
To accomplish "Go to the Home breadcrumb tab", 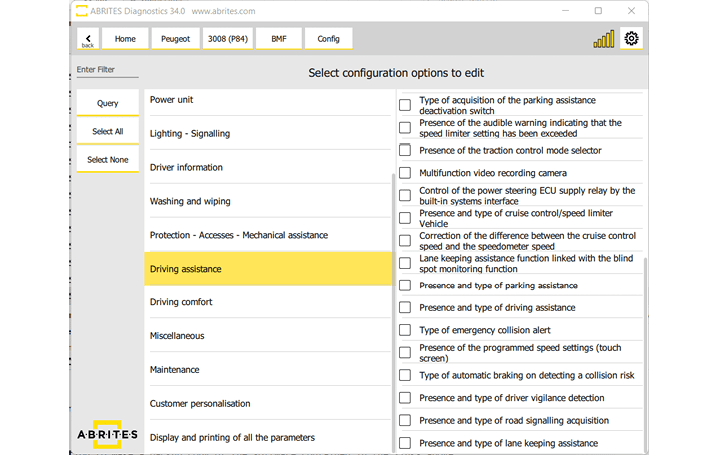I will [125, 39].
